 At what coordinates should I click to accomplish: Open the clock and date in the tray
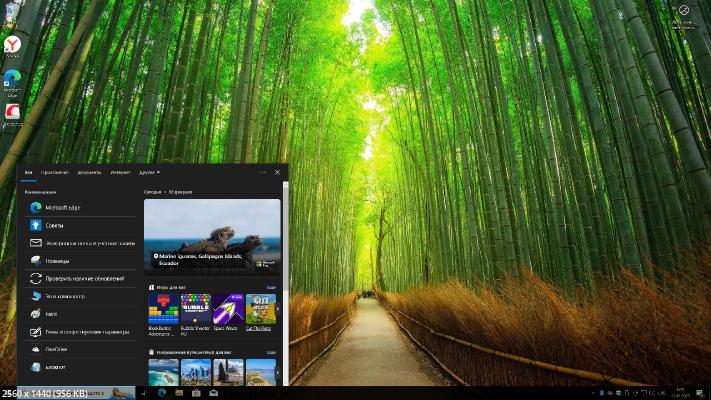(x=681, y=393)
